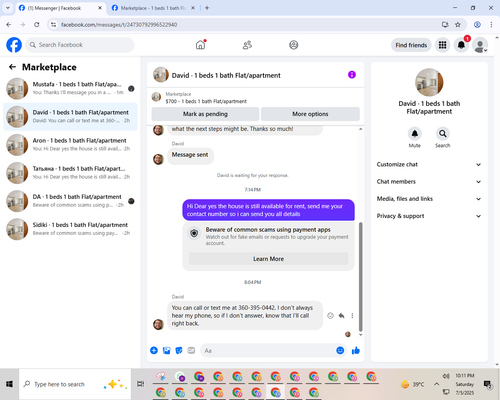This screenshot has width=500, height=400.
Task: Attach a photo file to the message
Action: (166, 350)
